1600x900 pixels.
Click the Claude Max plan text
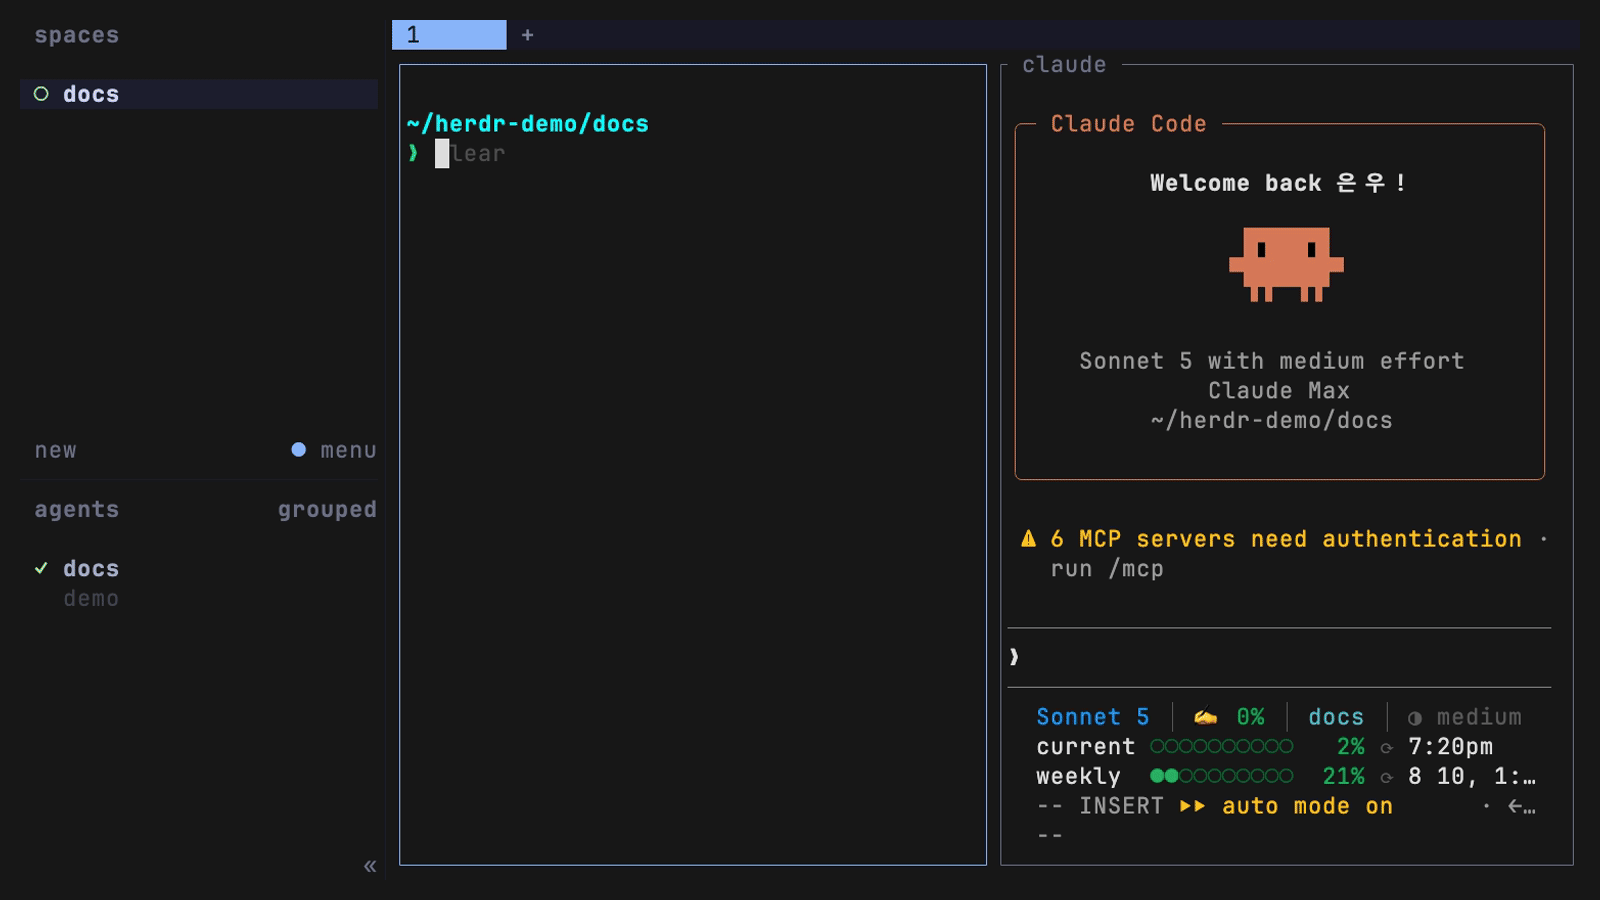point(1279,391)
